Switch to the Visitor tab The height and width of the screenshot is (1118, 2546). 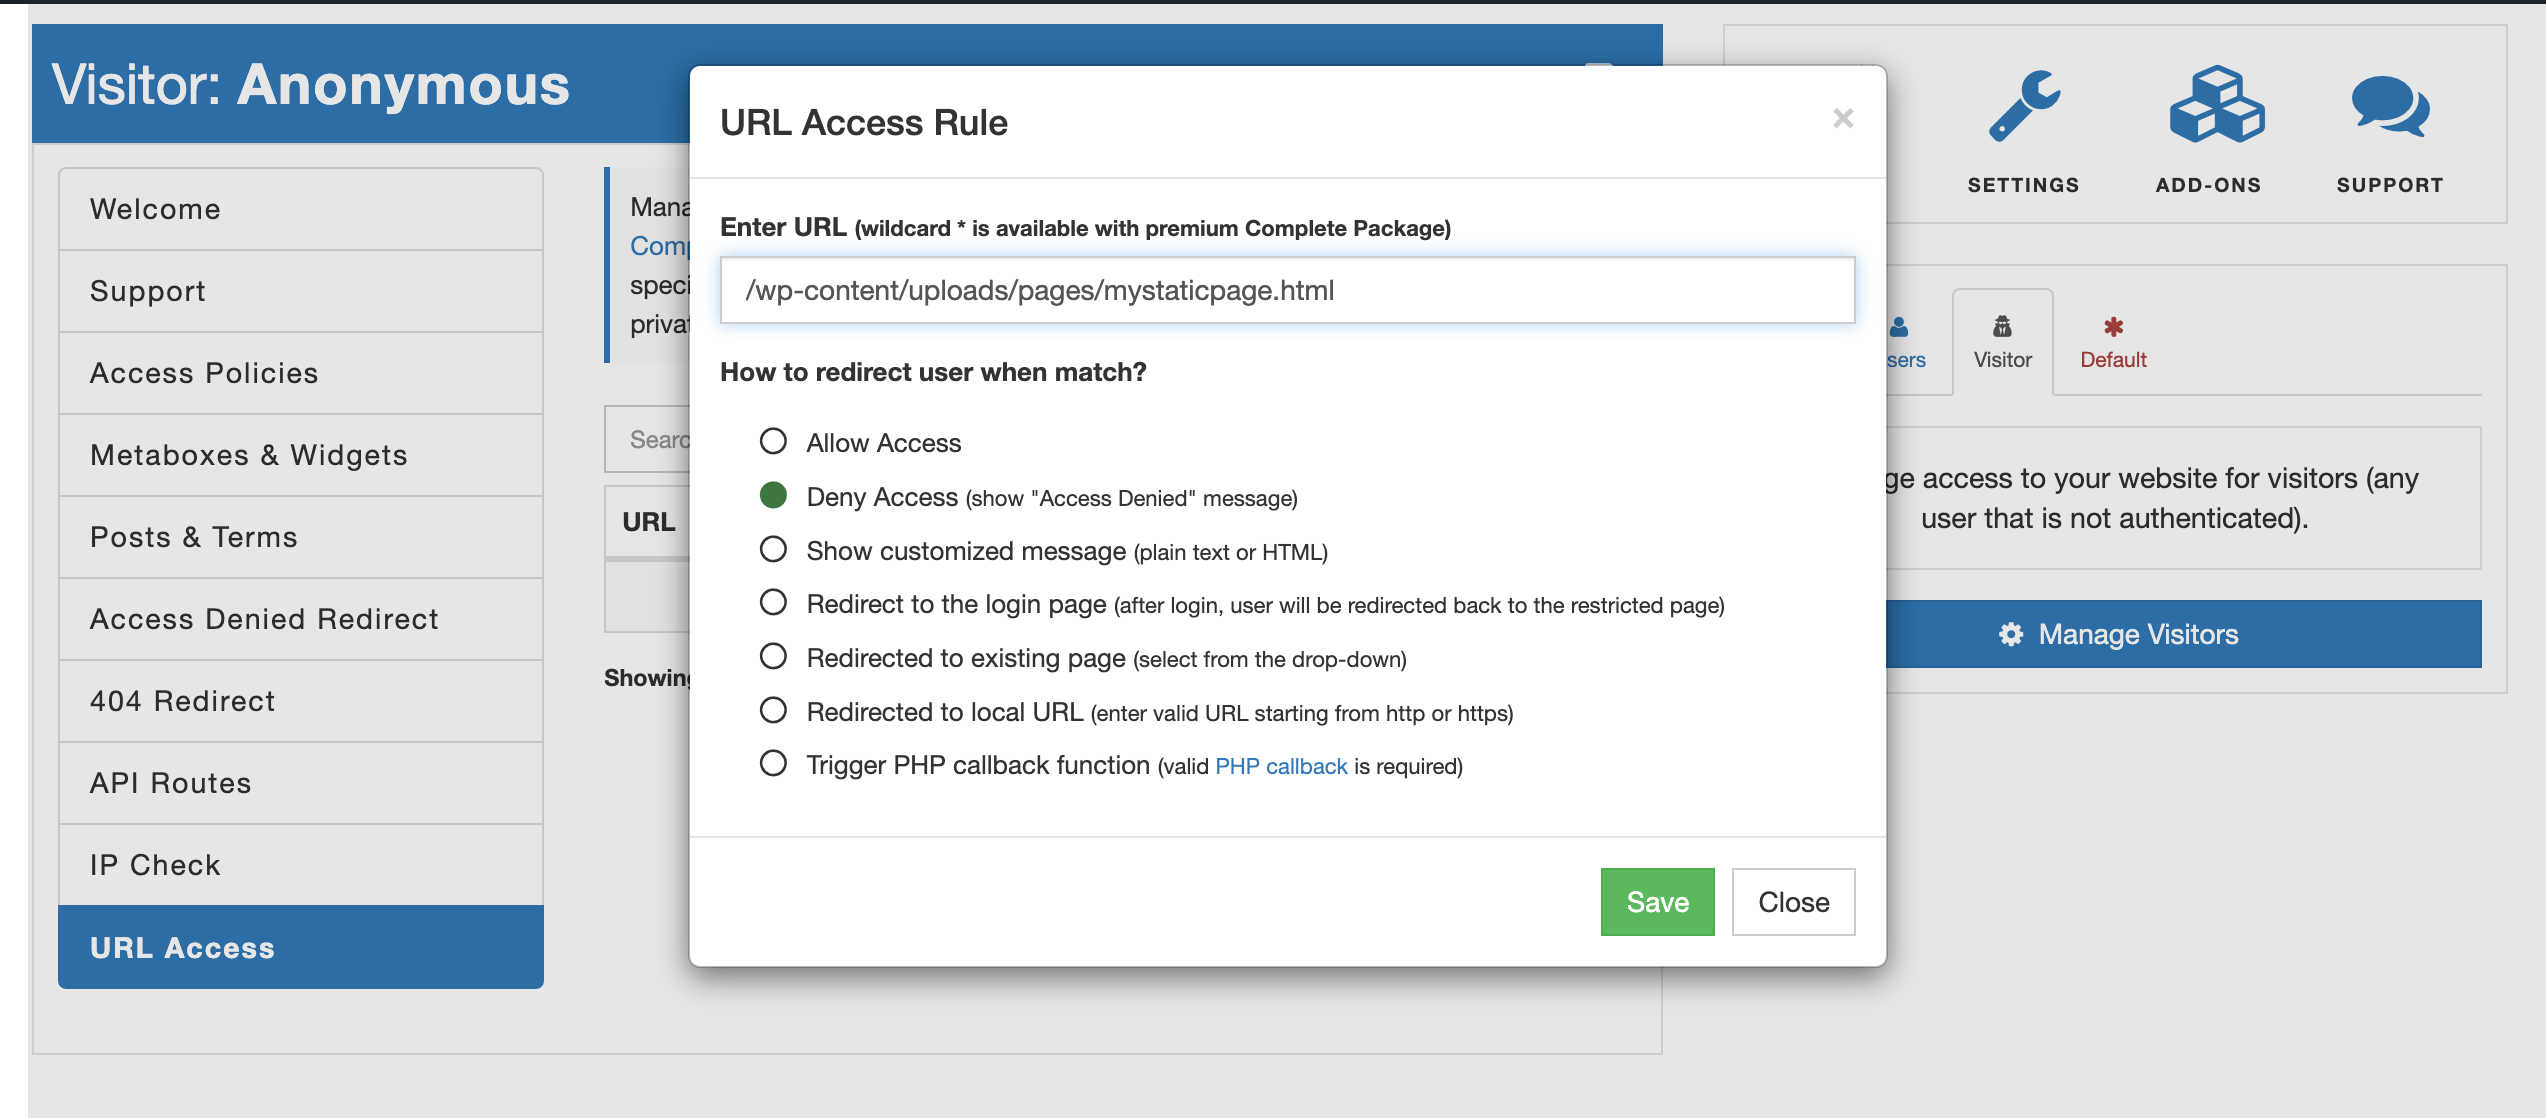pos(2002,342)
